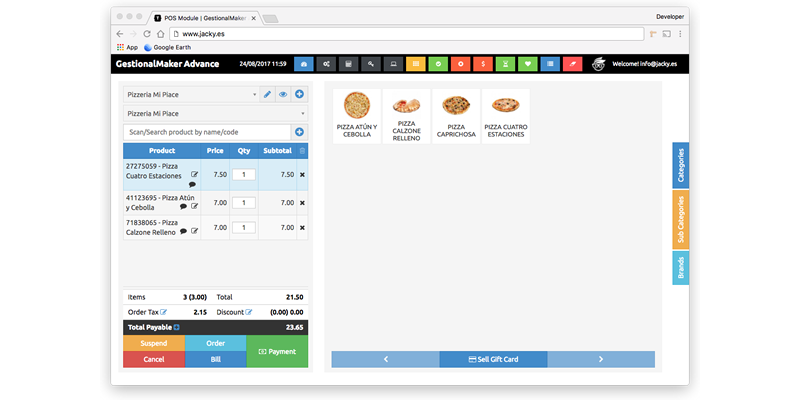Click the Suspend button
This screenshot has width=800, height=400.
click(154, 343)
